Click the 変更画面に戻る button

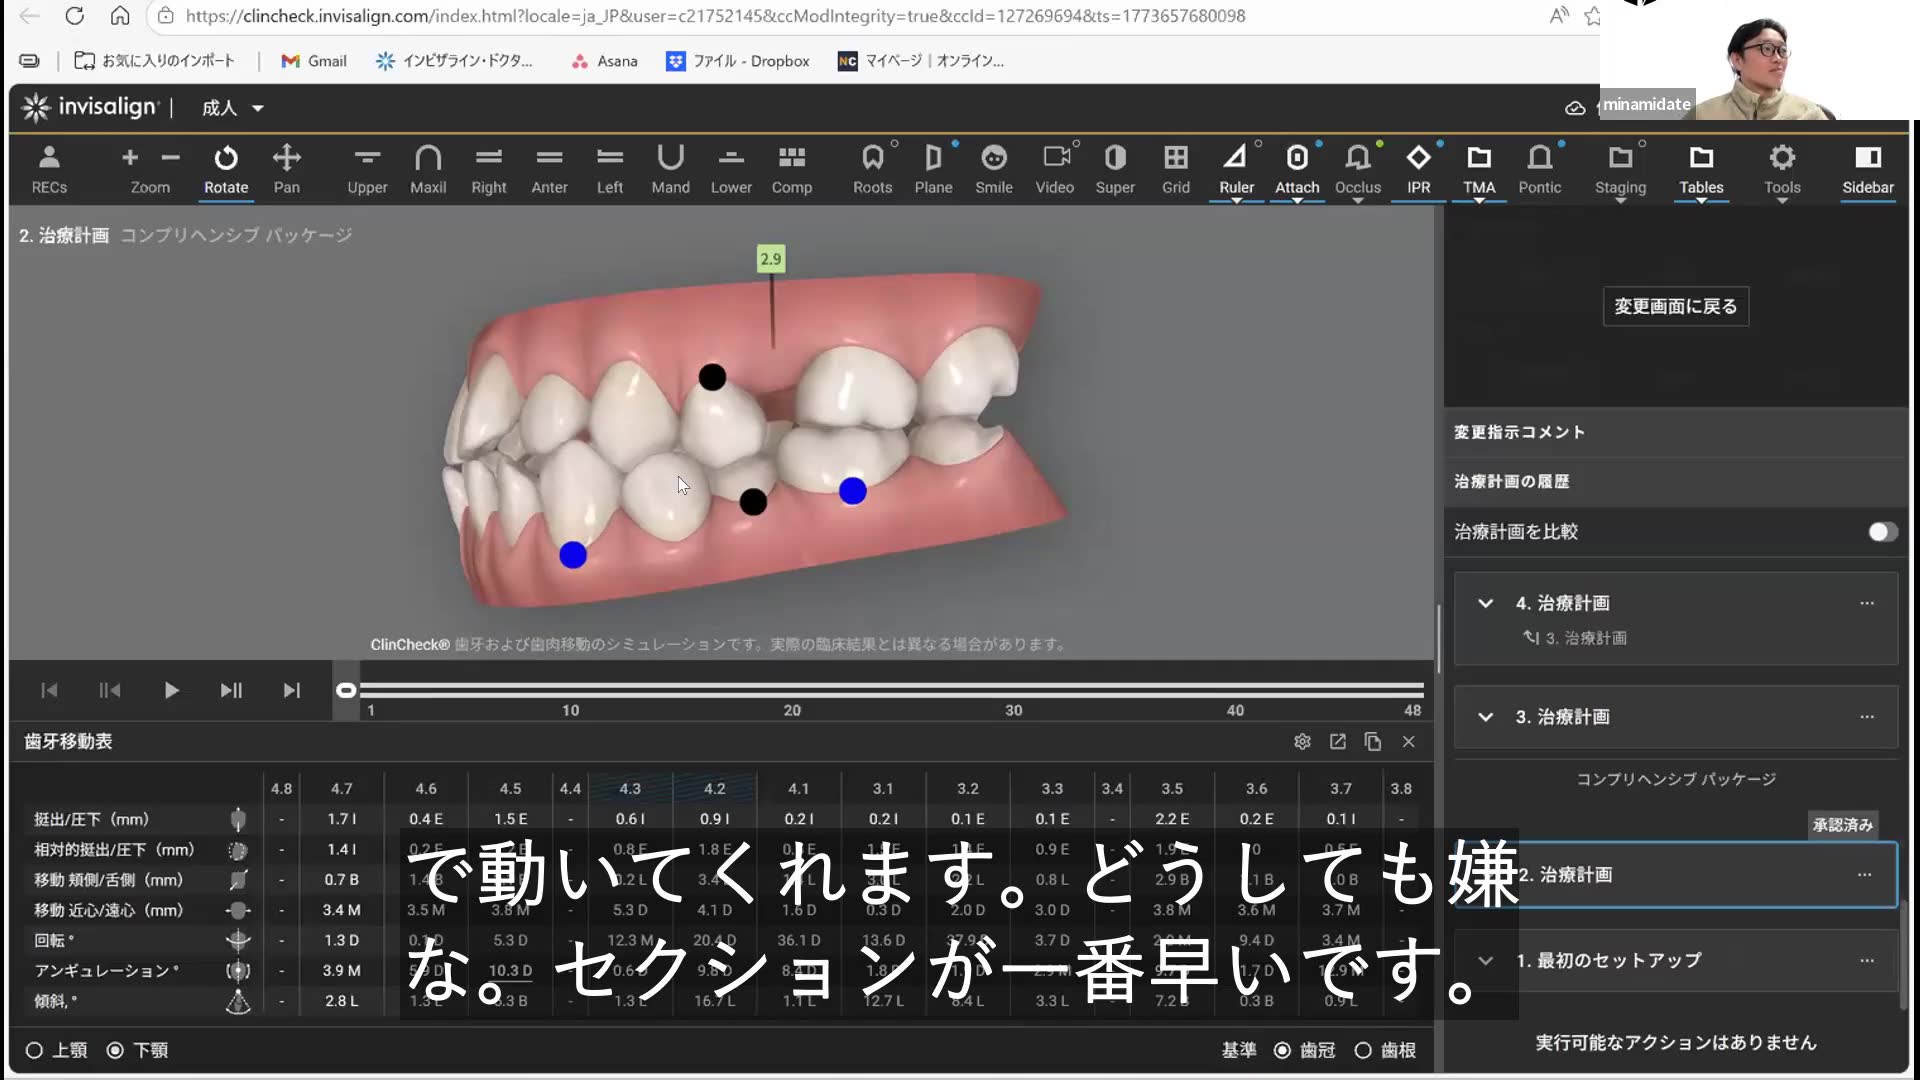(1675, 306)
